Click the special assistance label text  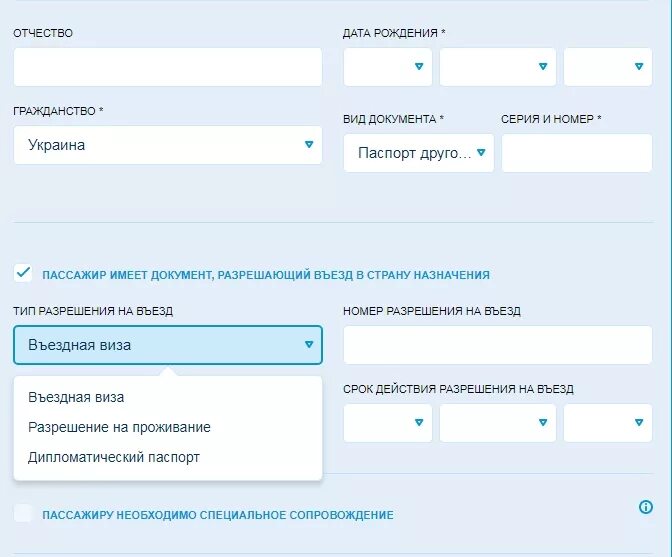coord(218,515)
